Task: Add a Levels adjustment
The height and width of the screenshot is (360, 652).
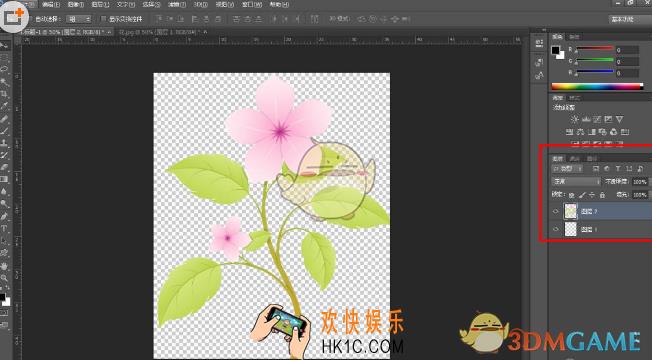Action: tap(586, 119)
